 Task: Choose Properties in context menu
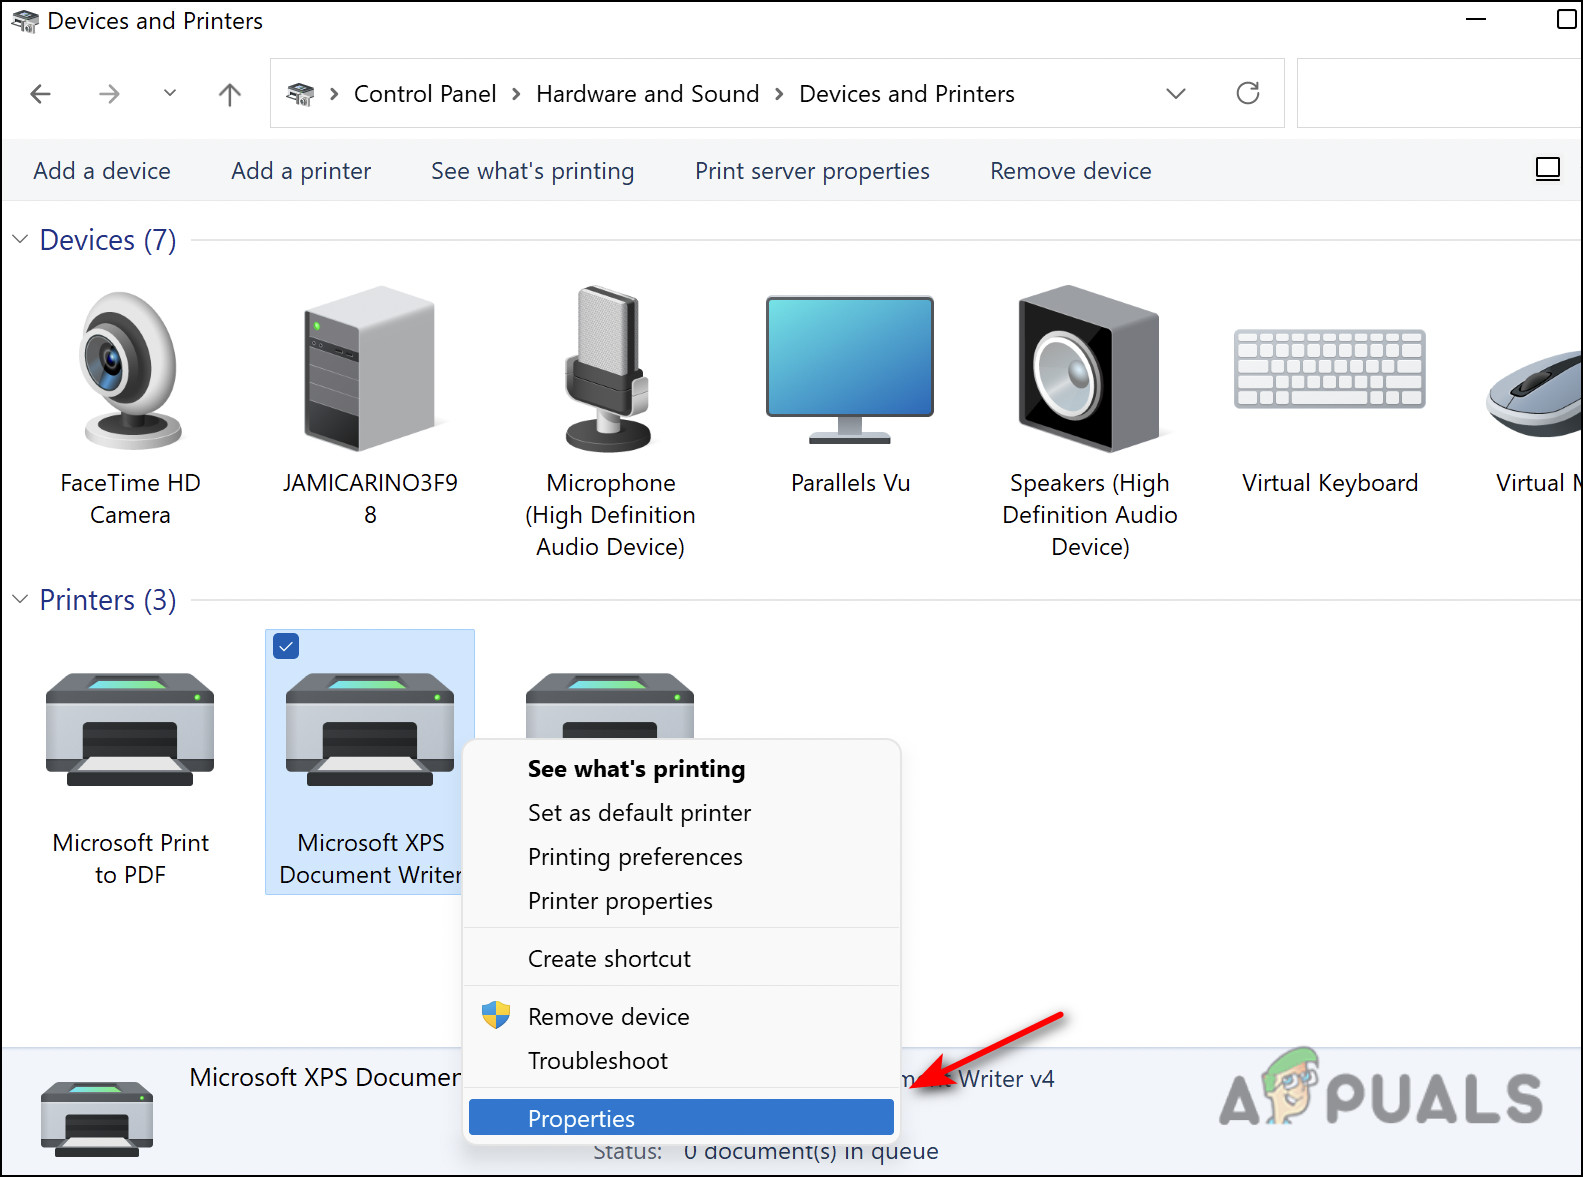(681, 1118)
